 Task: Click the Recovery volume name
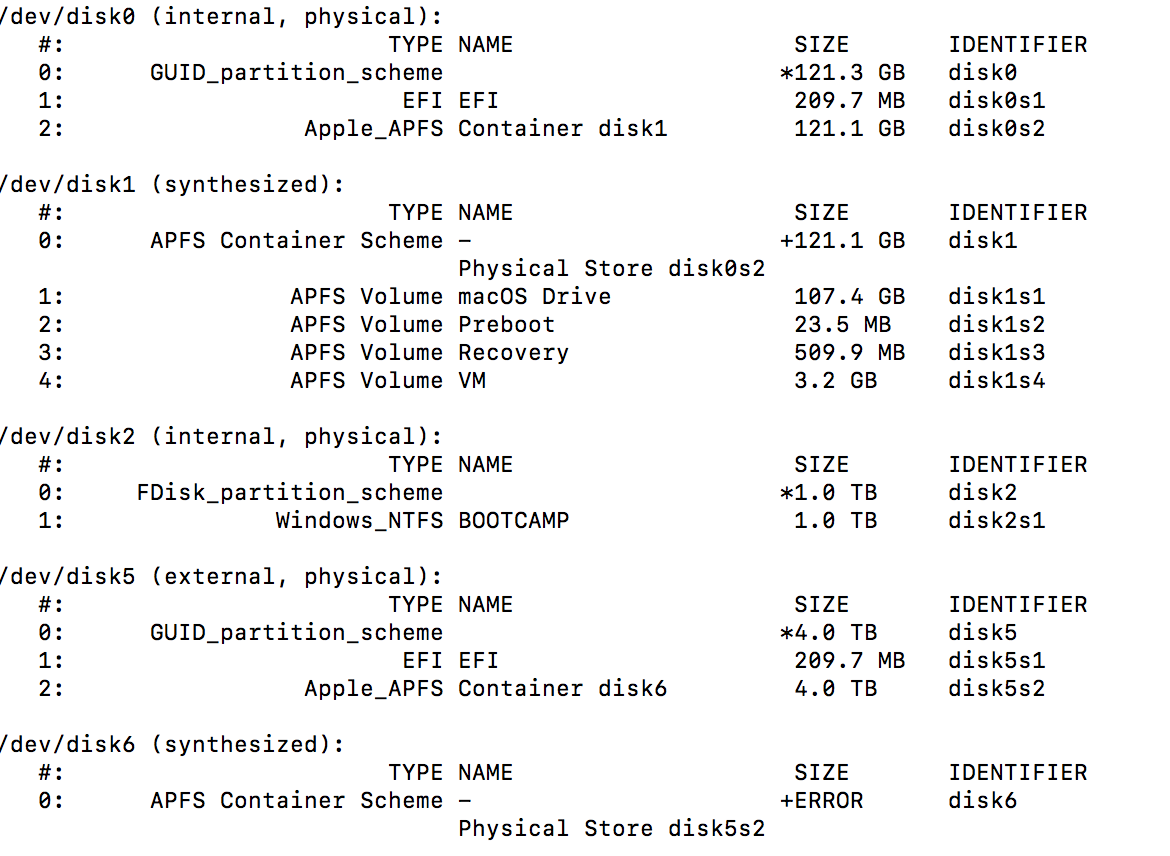tap(513, 353)
